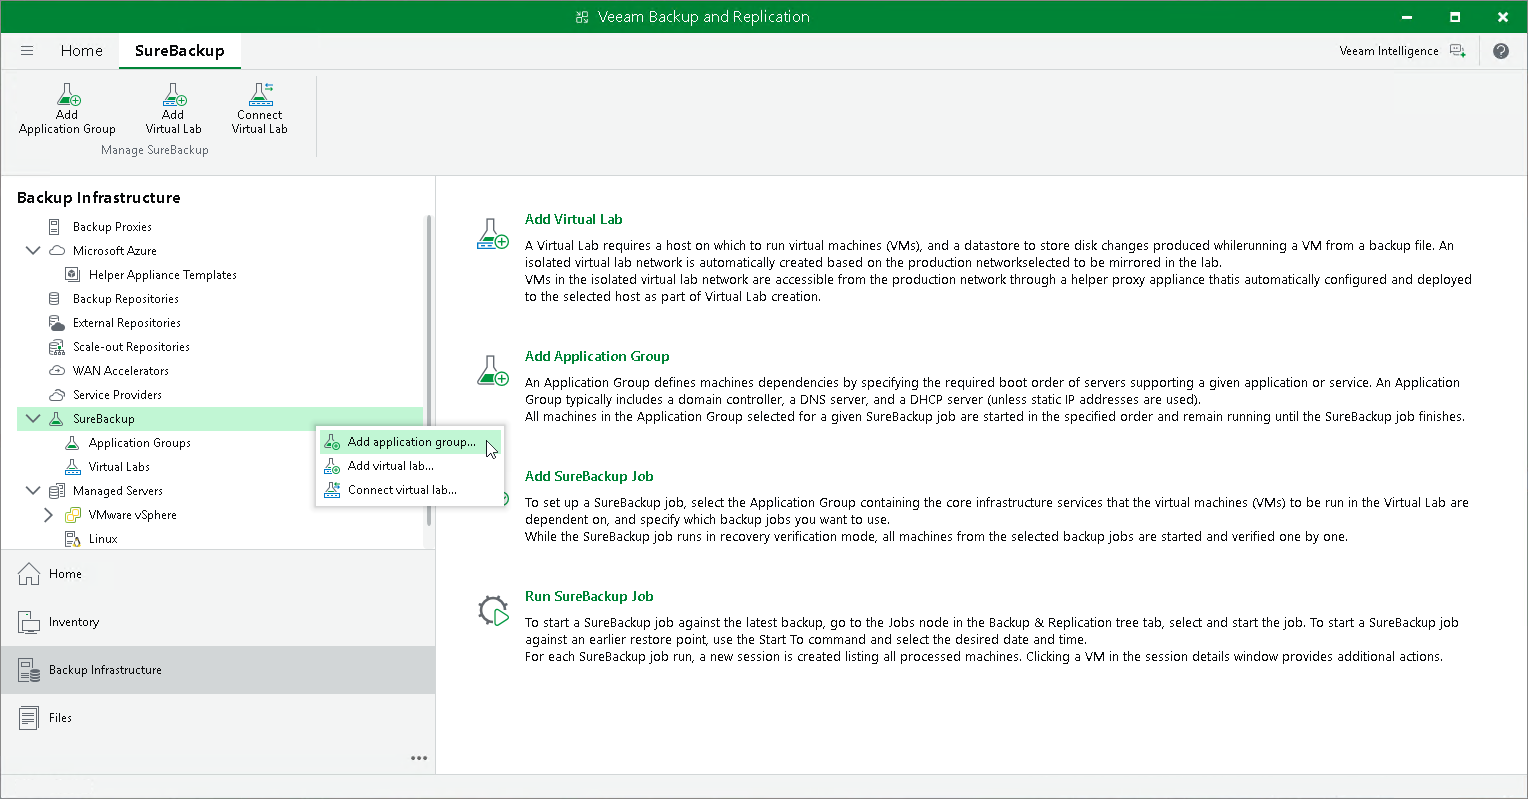Image resolution: width=1528 pixels, height=799 pixels.
Task: Collapse the Managed Servers node
Action: point(33,491)
